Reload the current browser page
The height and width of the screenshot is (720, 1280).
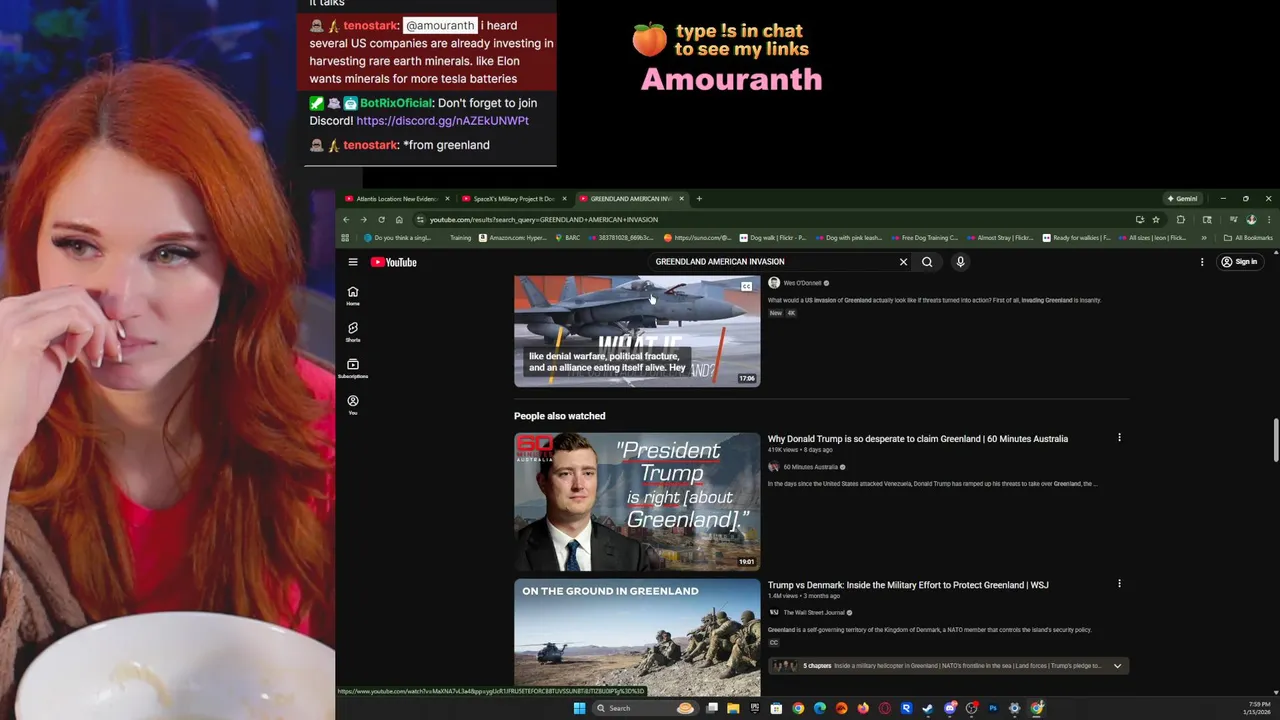pos(381,220)
